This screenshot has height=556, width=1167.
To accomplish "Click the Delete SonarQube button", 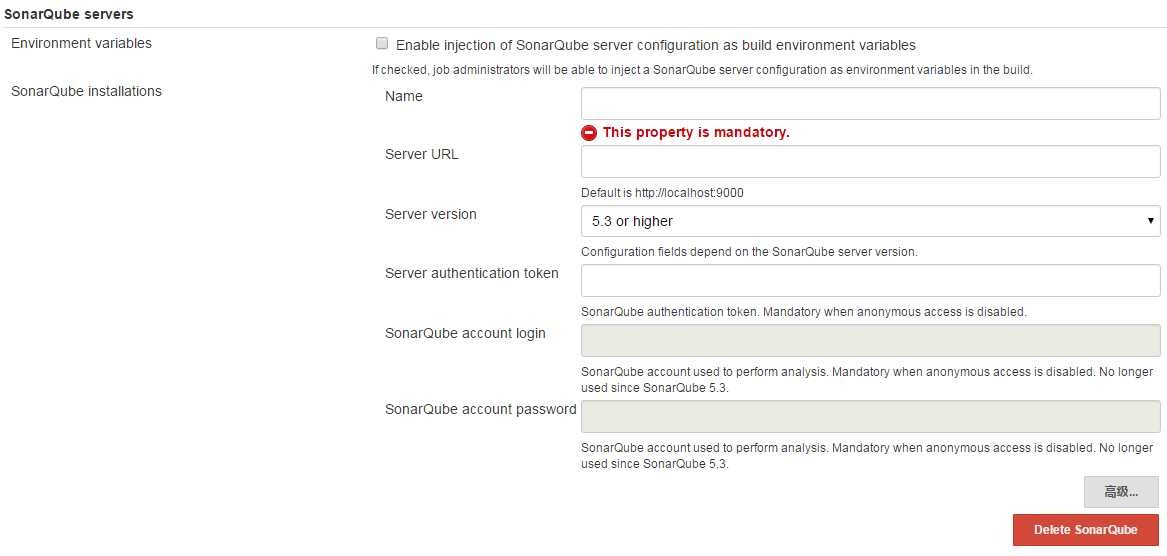I will pyautogui.click(x=1085, y=530).
